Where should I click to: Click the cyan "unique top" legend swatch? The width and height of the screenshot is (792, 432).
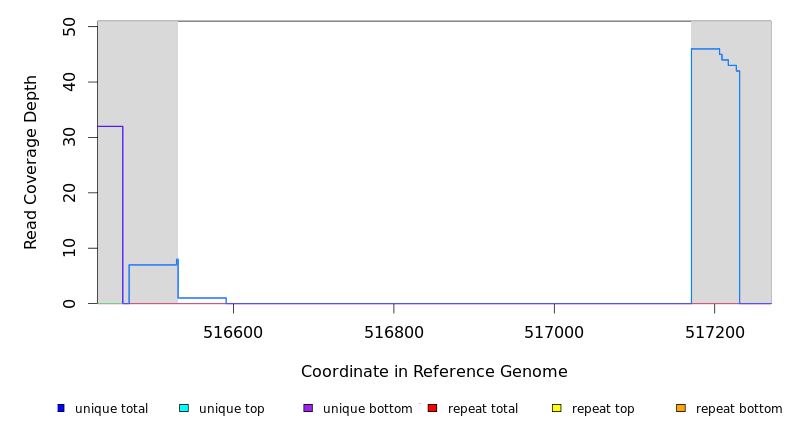184,408
